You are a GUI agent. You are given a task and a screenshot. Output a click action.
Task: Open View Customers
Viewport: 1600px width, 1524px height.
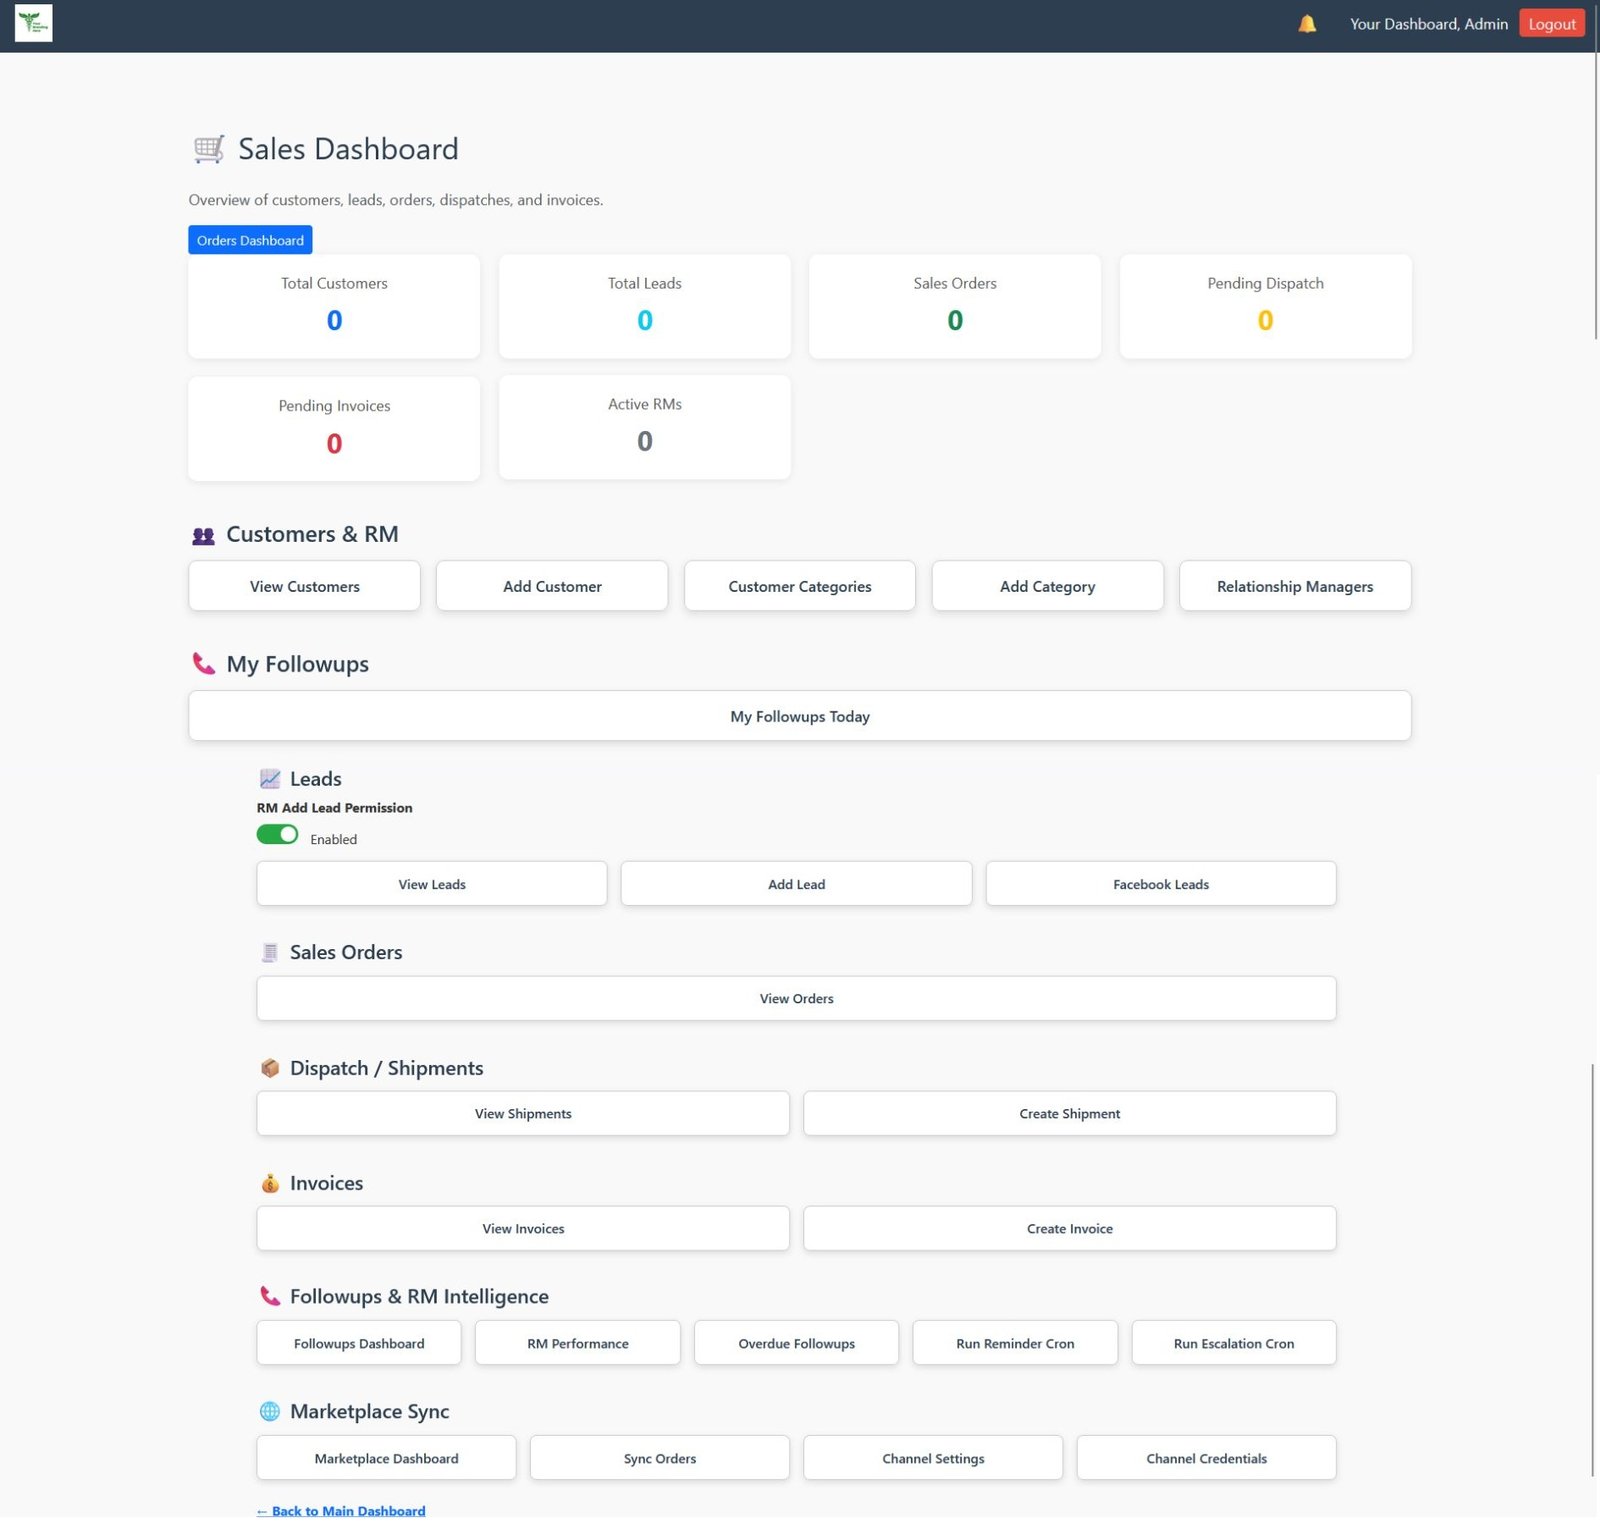click(304, 586)
